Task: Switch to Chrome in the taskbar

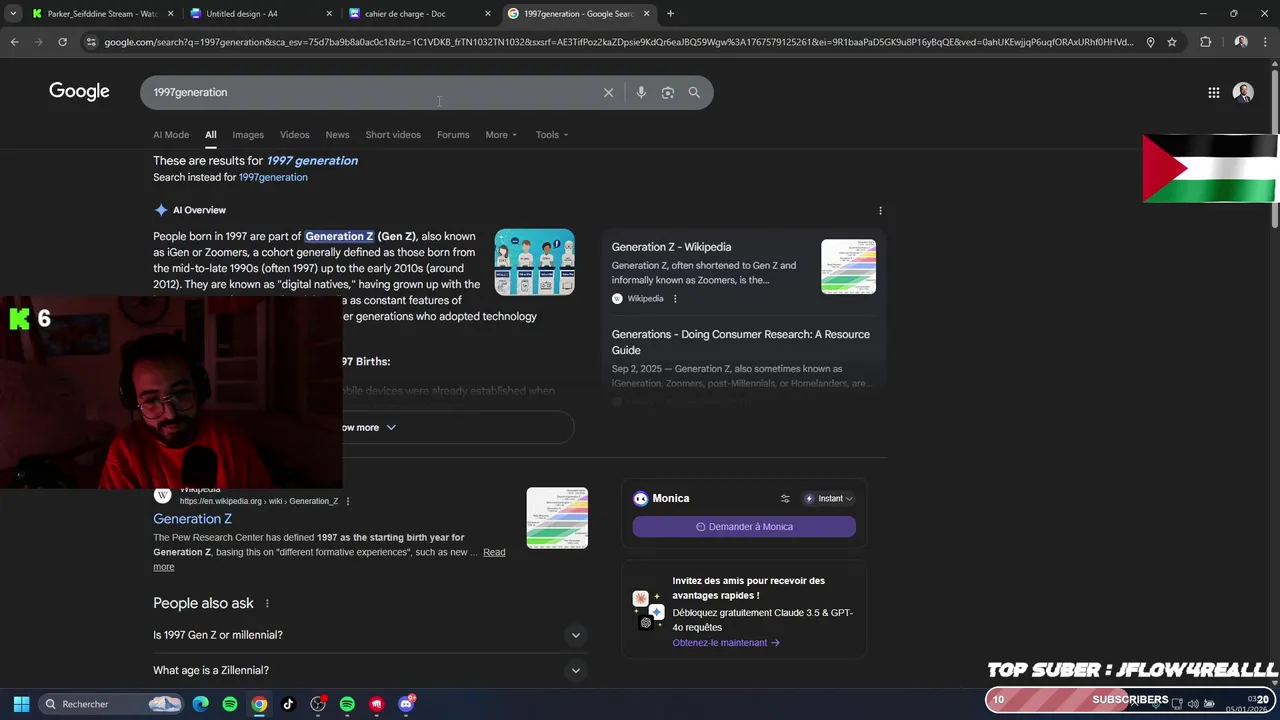Action: (259, 704)
